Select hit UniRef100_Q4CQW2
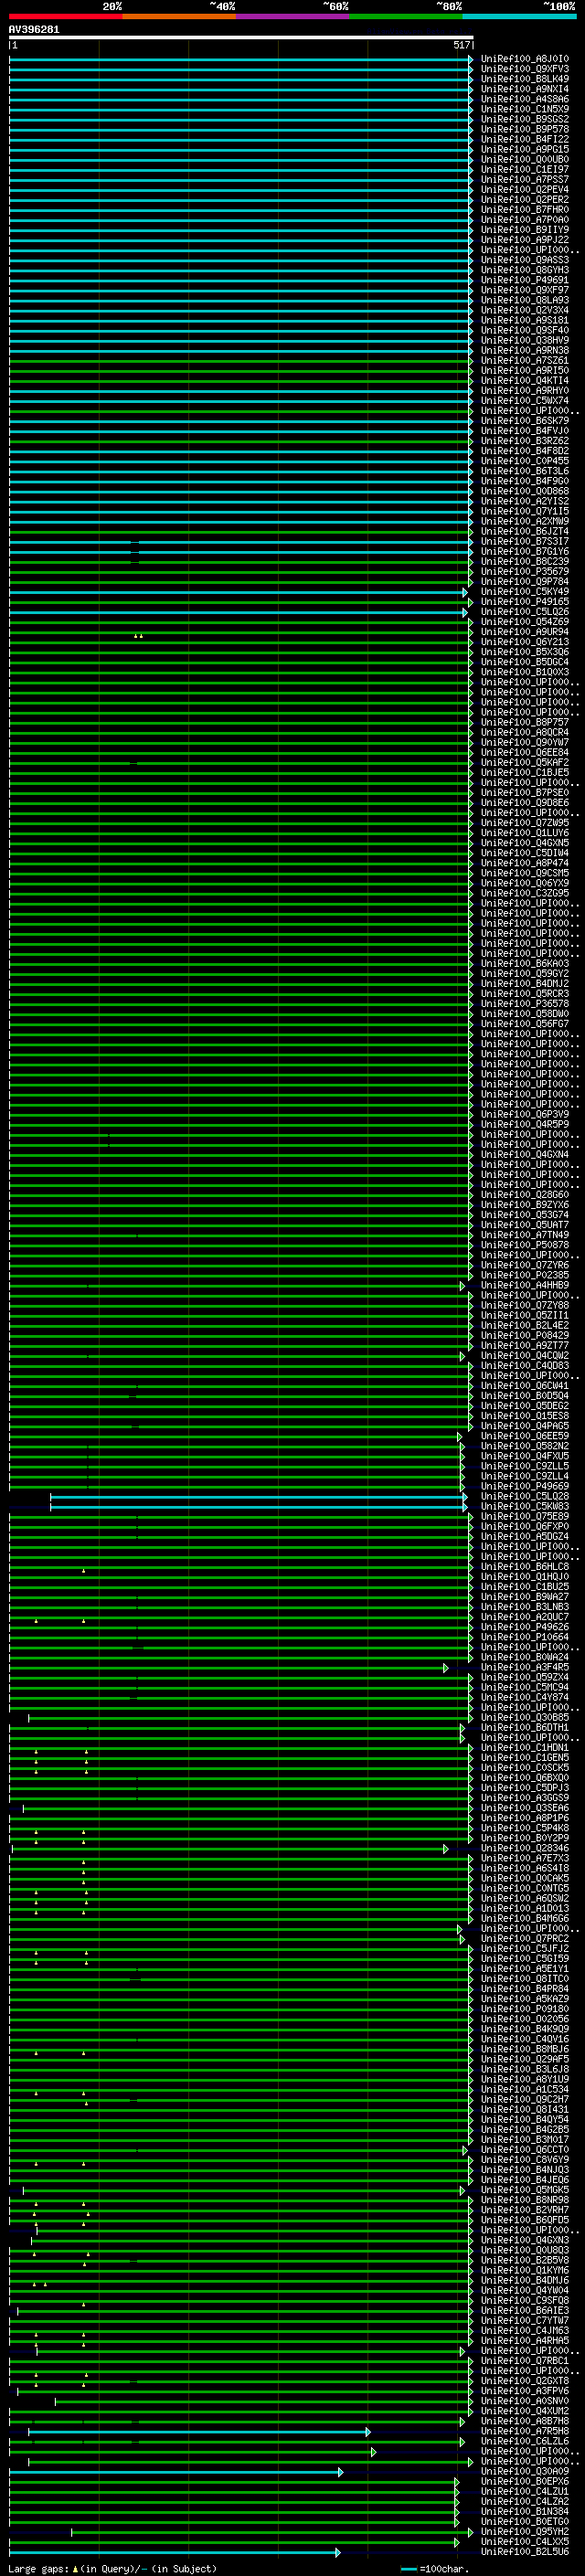 (x=525, y=1356)
